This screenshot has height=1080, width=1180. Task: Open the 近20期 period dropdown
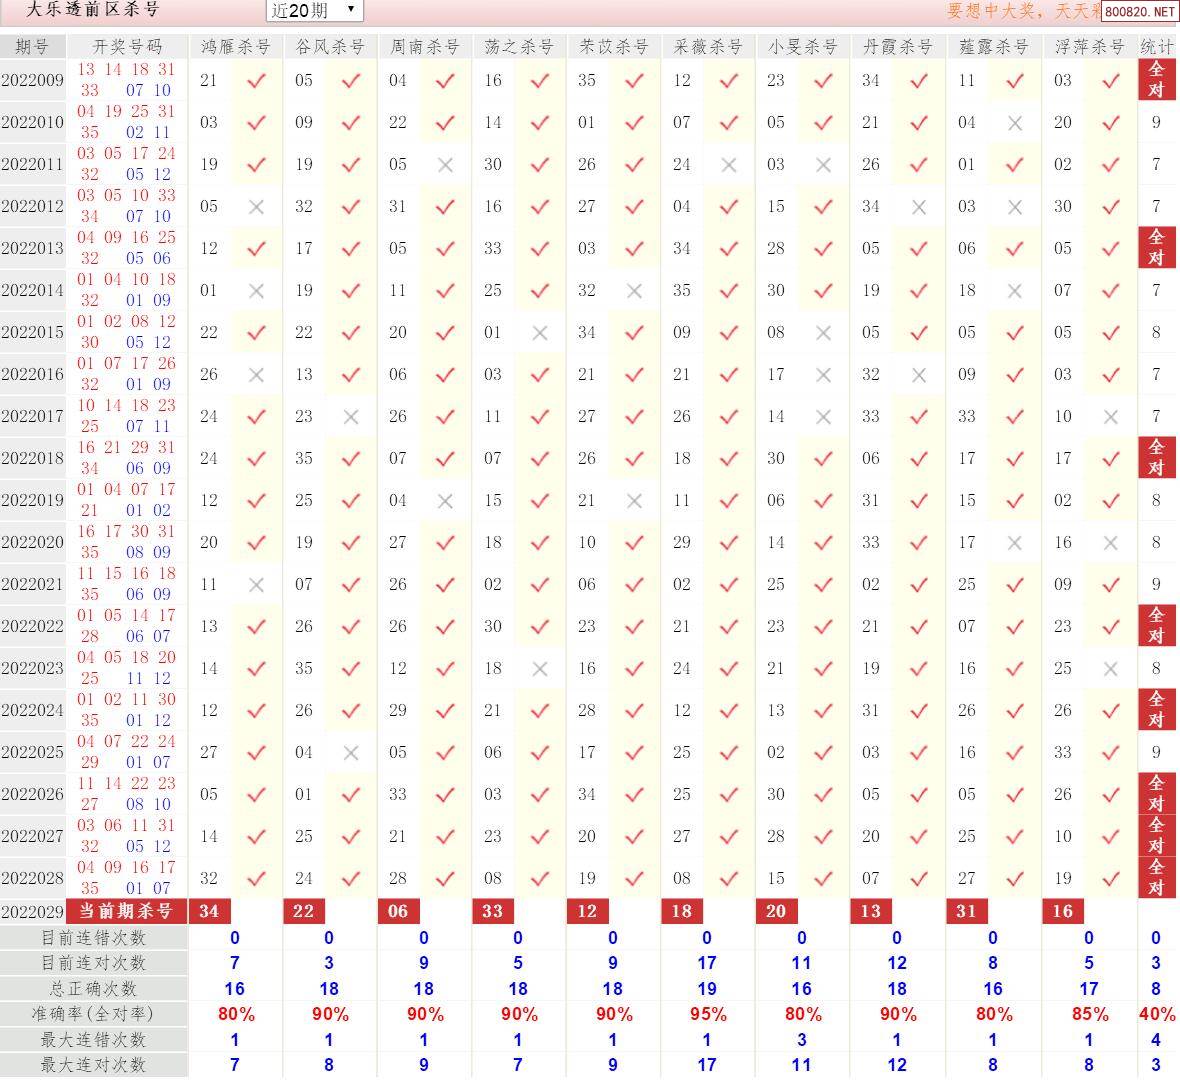click(314, 10)
